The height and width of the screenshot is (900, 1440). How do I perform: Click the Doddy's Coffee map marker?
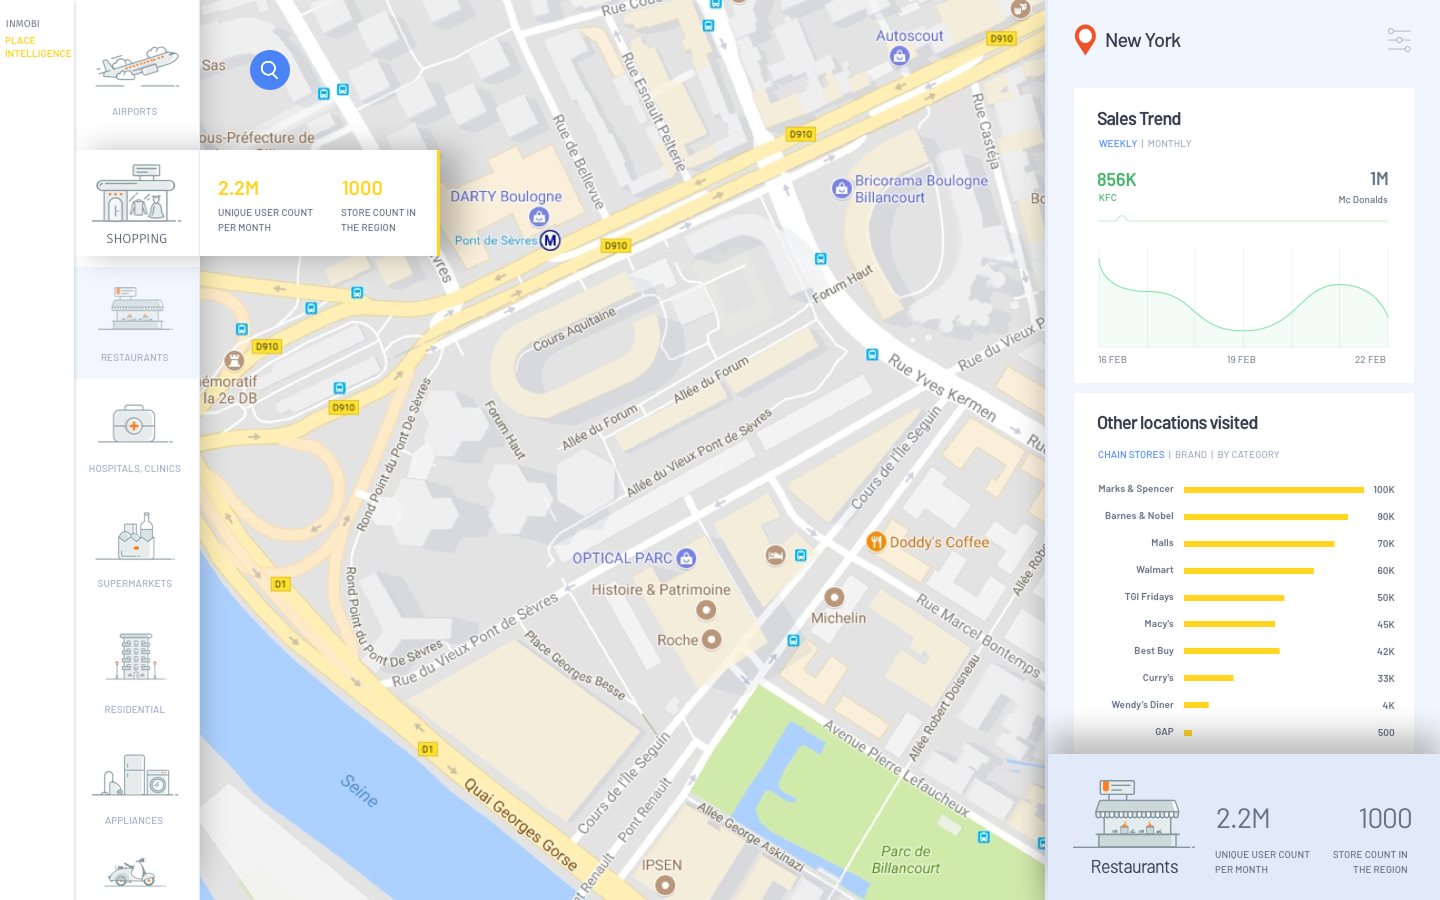pyautogui.click(x=876, y=542)
